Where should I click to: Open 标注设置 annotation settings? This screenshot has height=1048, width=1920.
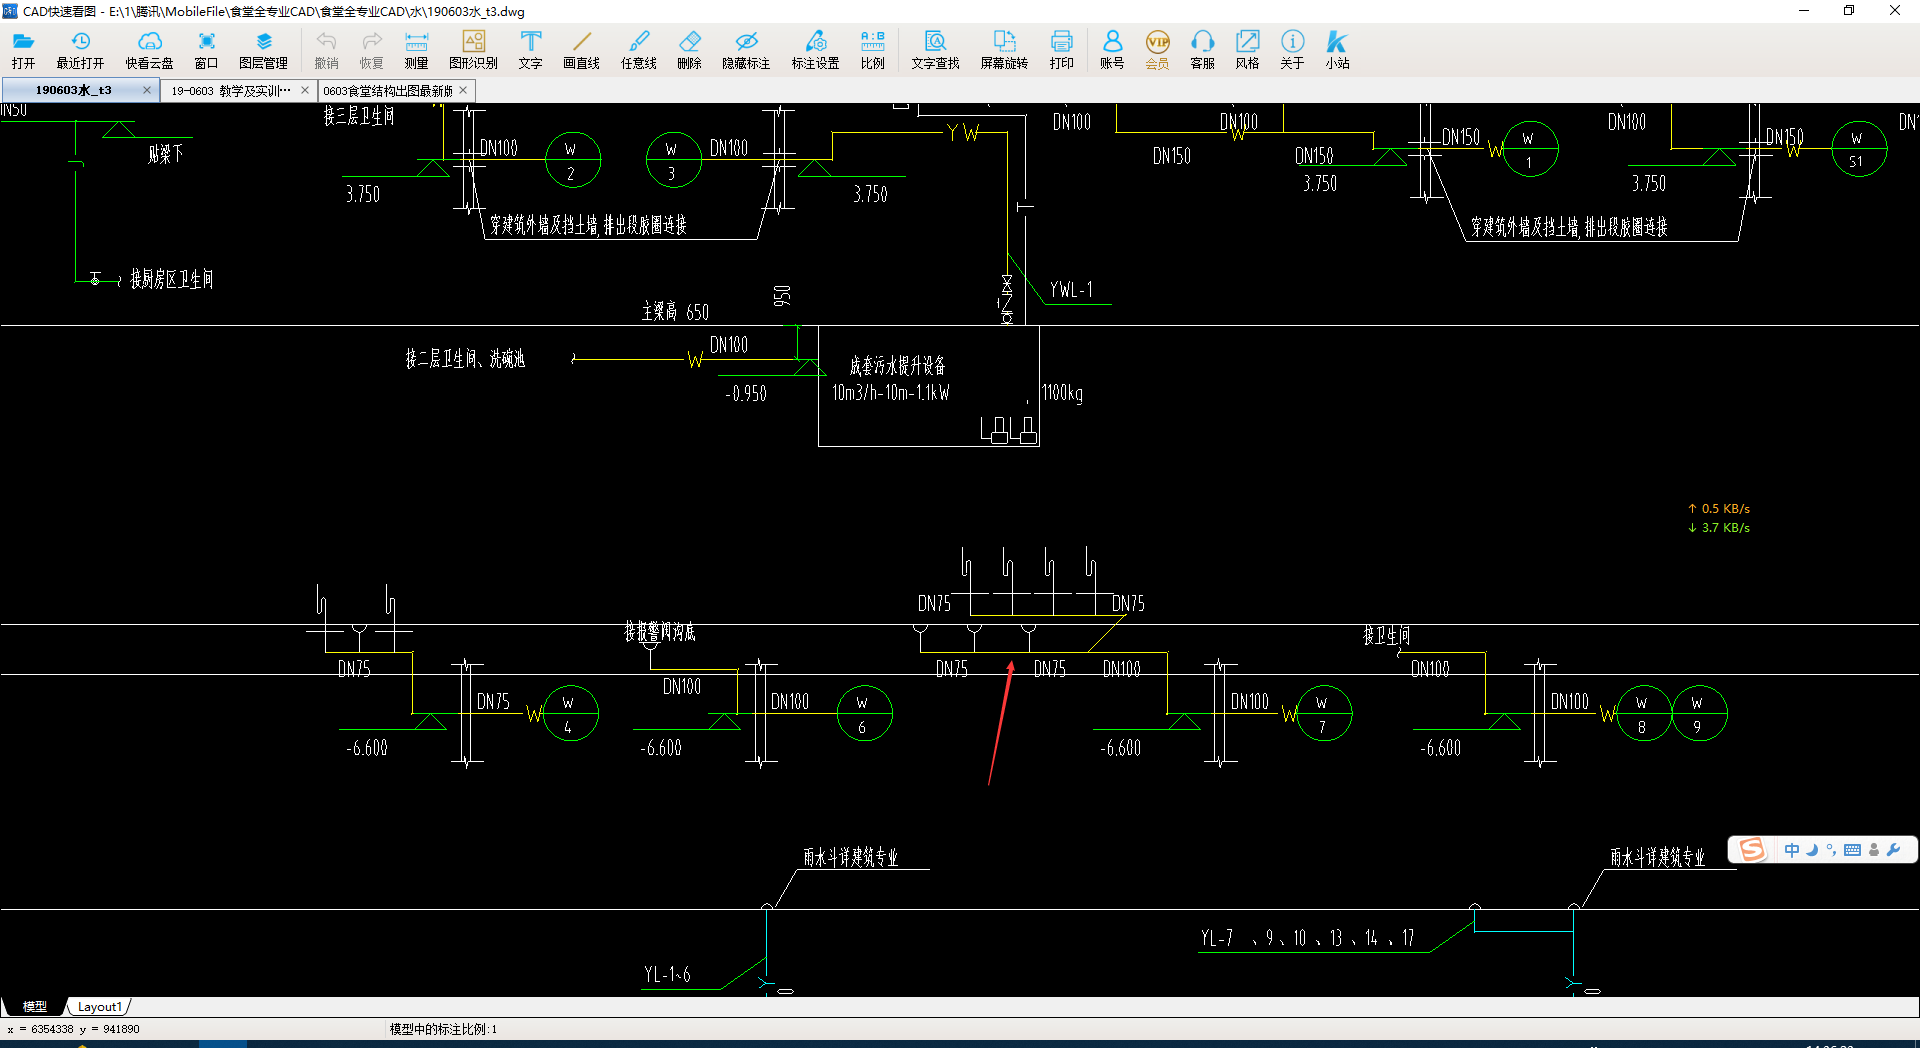point(815,50)
